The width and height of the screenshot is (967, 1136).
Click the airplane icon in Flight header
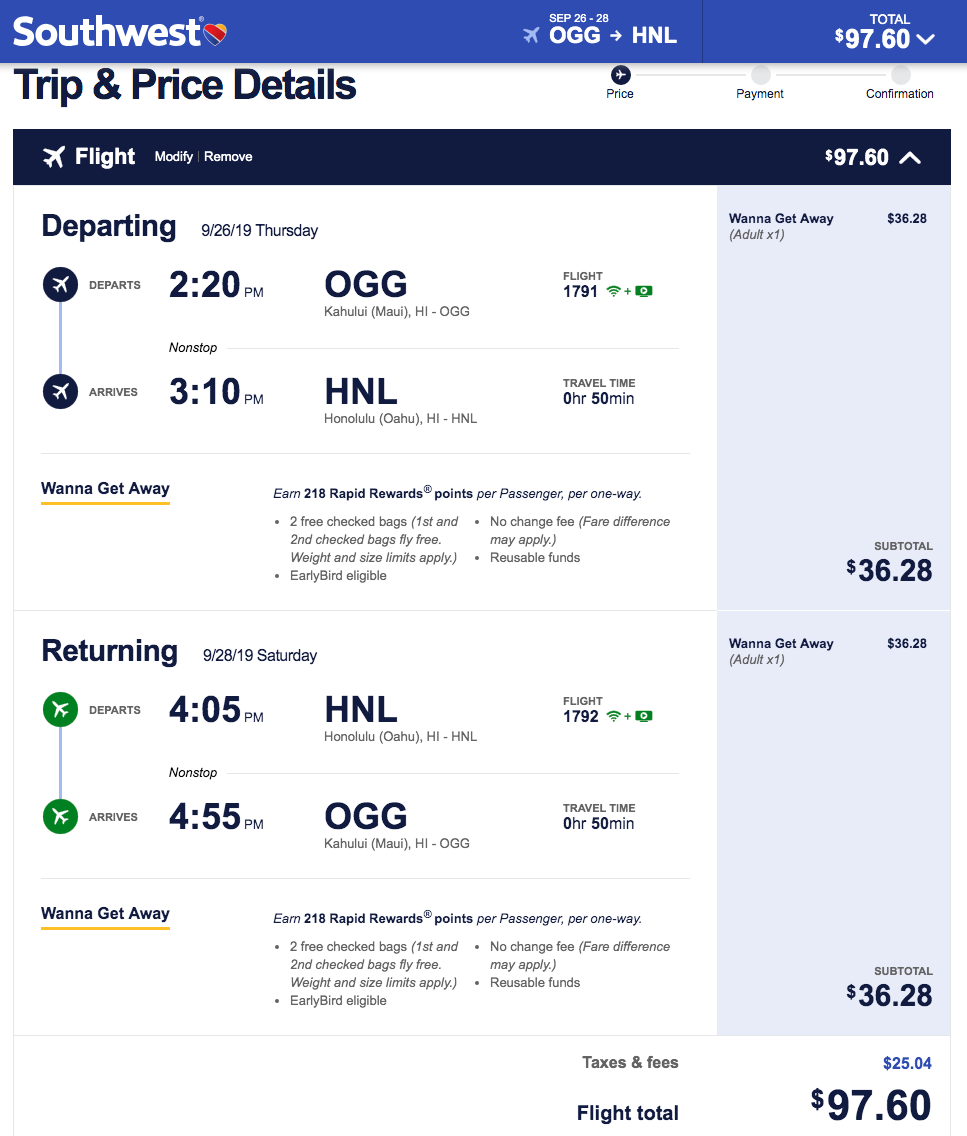[53, 157]
